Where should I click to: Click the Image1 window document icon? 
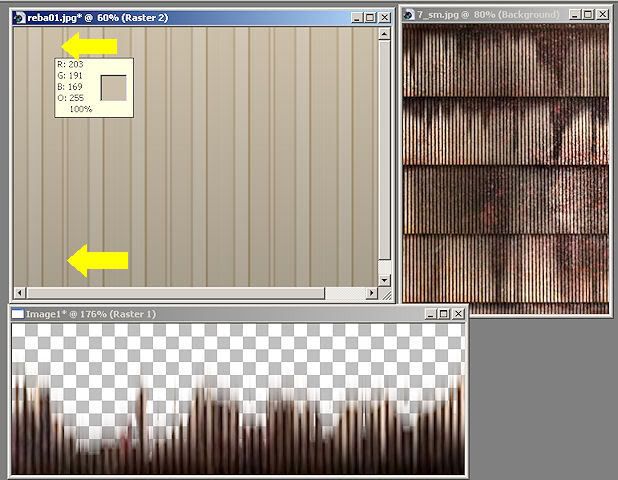[17, 314]
